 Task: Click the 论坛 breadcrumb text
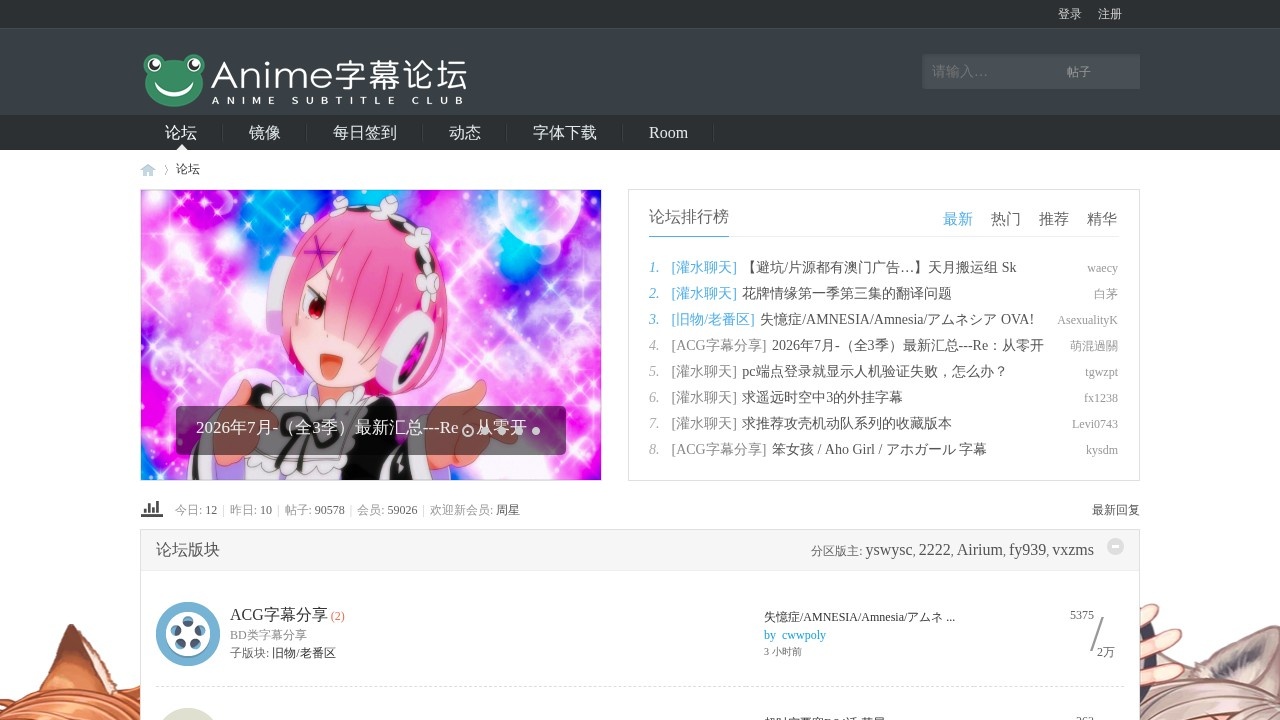point(188,170)
